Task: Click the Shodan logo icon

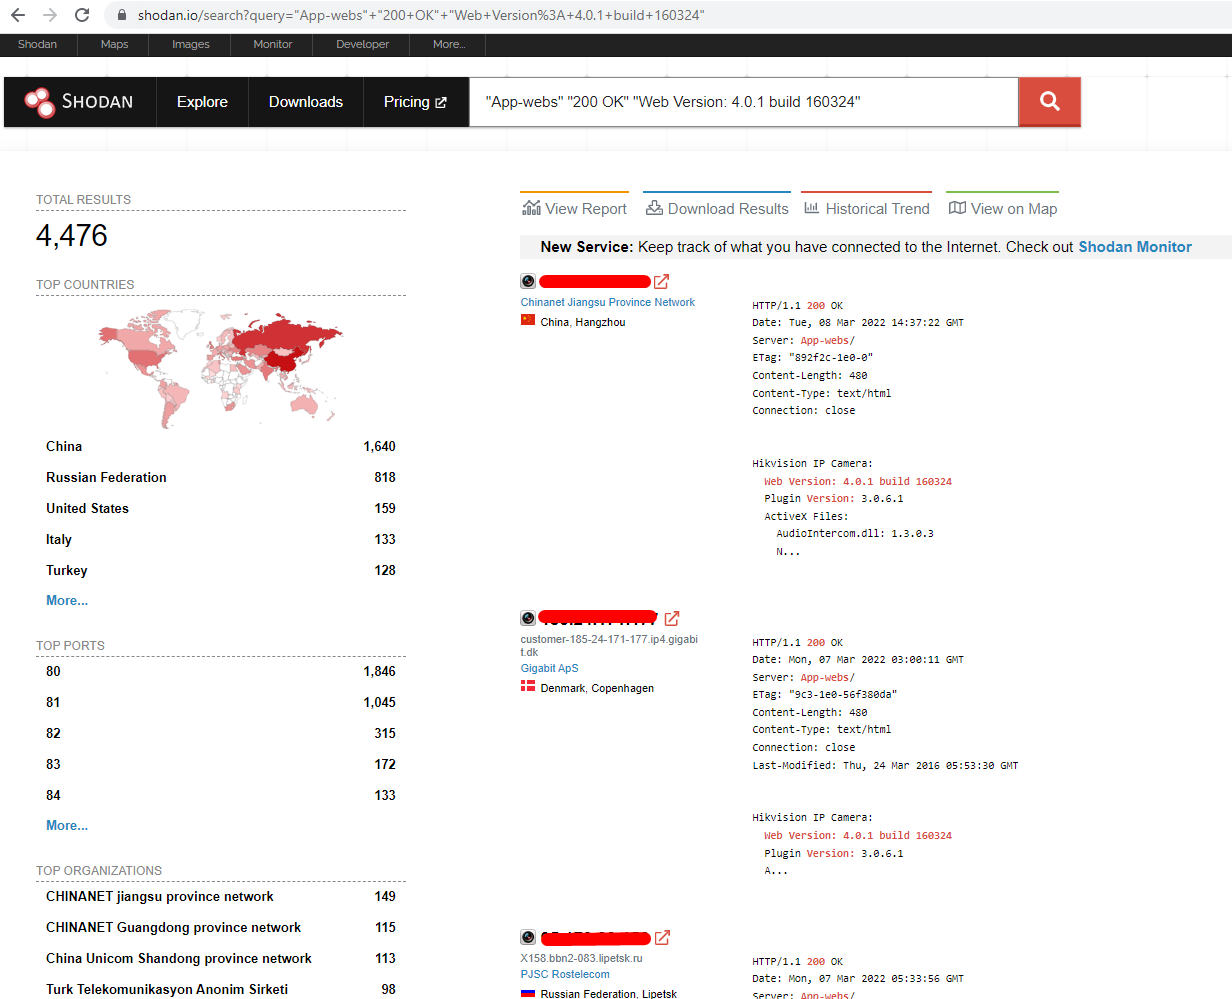Action: click(40, 102)
